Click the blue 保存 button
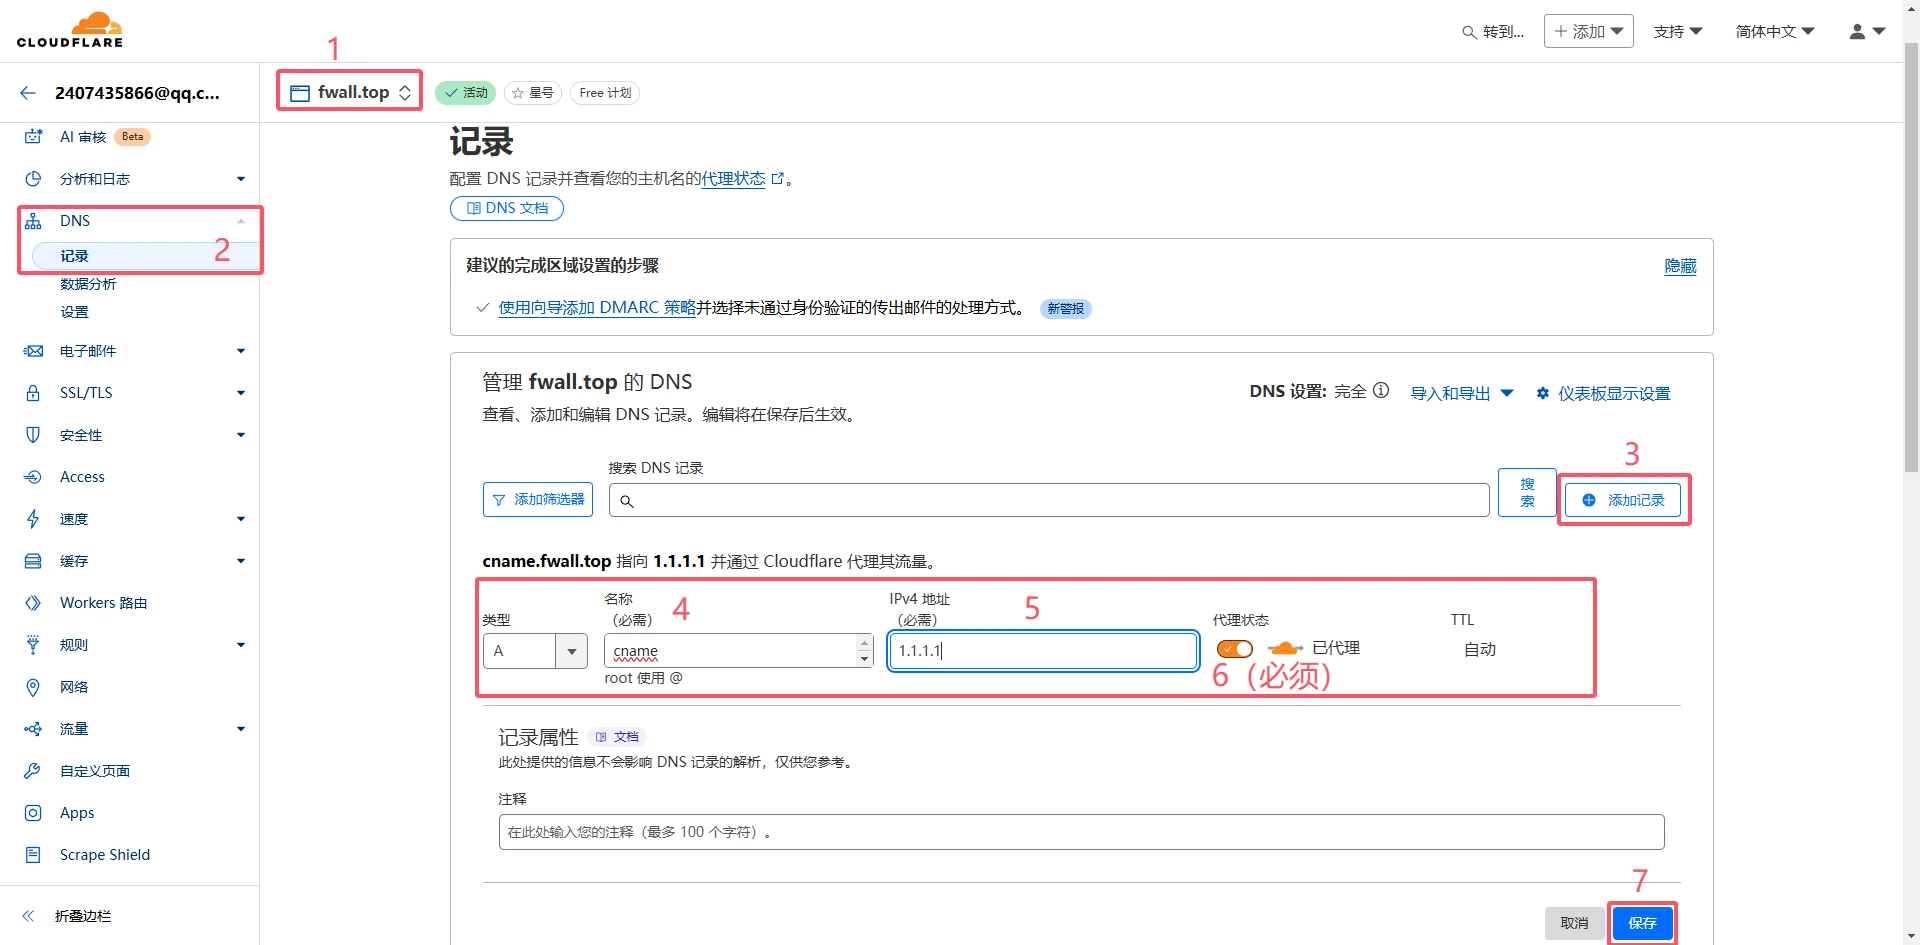This screenshot has width=1920, height=945. pyautogui.click(x=1642, y=923)
